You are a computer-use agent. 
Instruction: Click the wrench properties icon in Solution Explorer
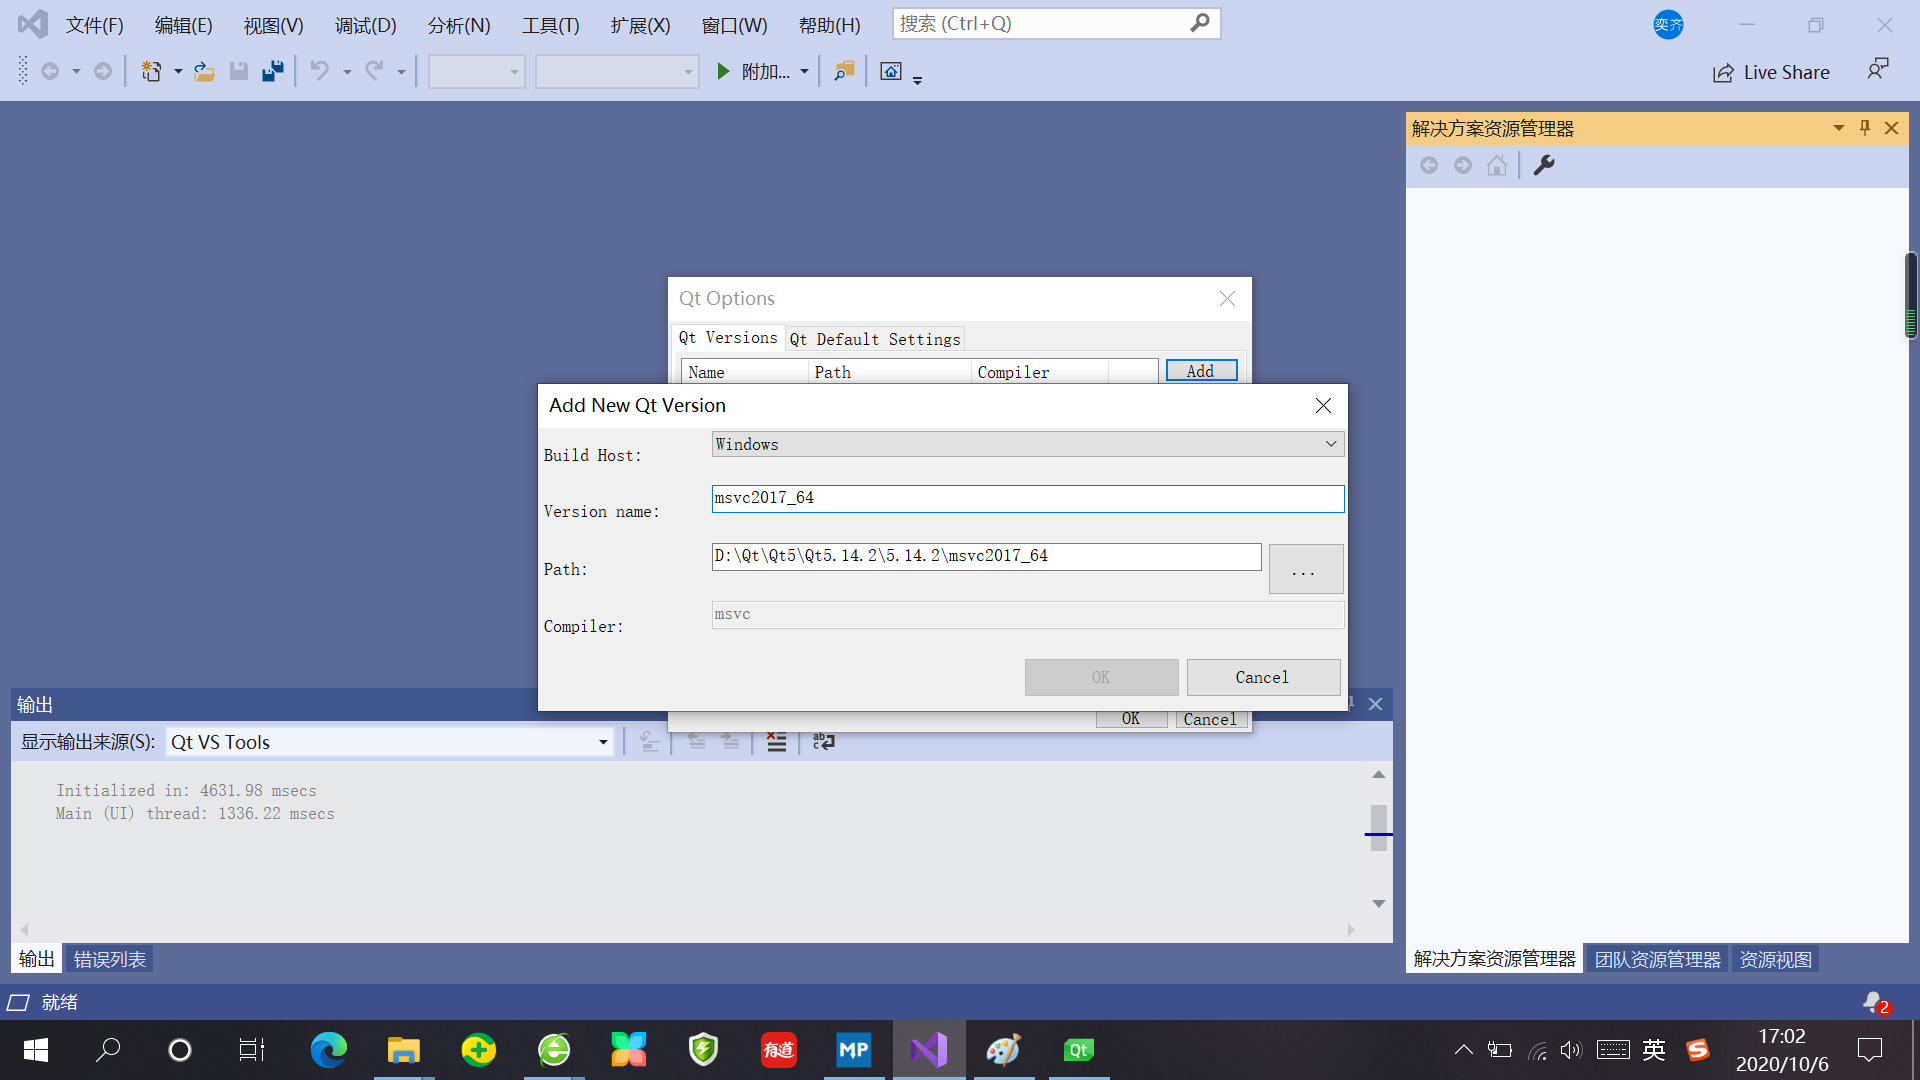click(1544, 165)
